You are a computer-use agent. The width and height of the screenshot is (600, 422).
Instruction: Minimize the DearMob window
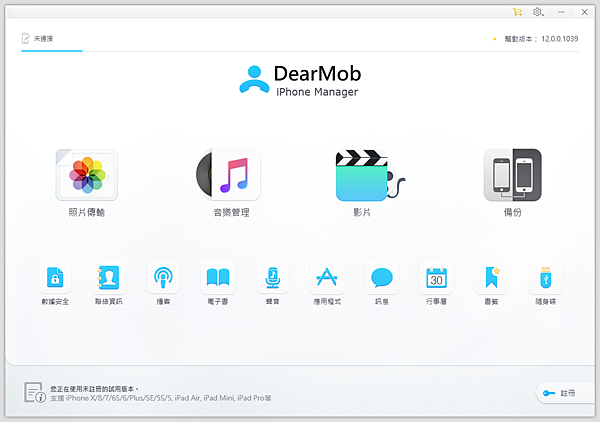561,12
